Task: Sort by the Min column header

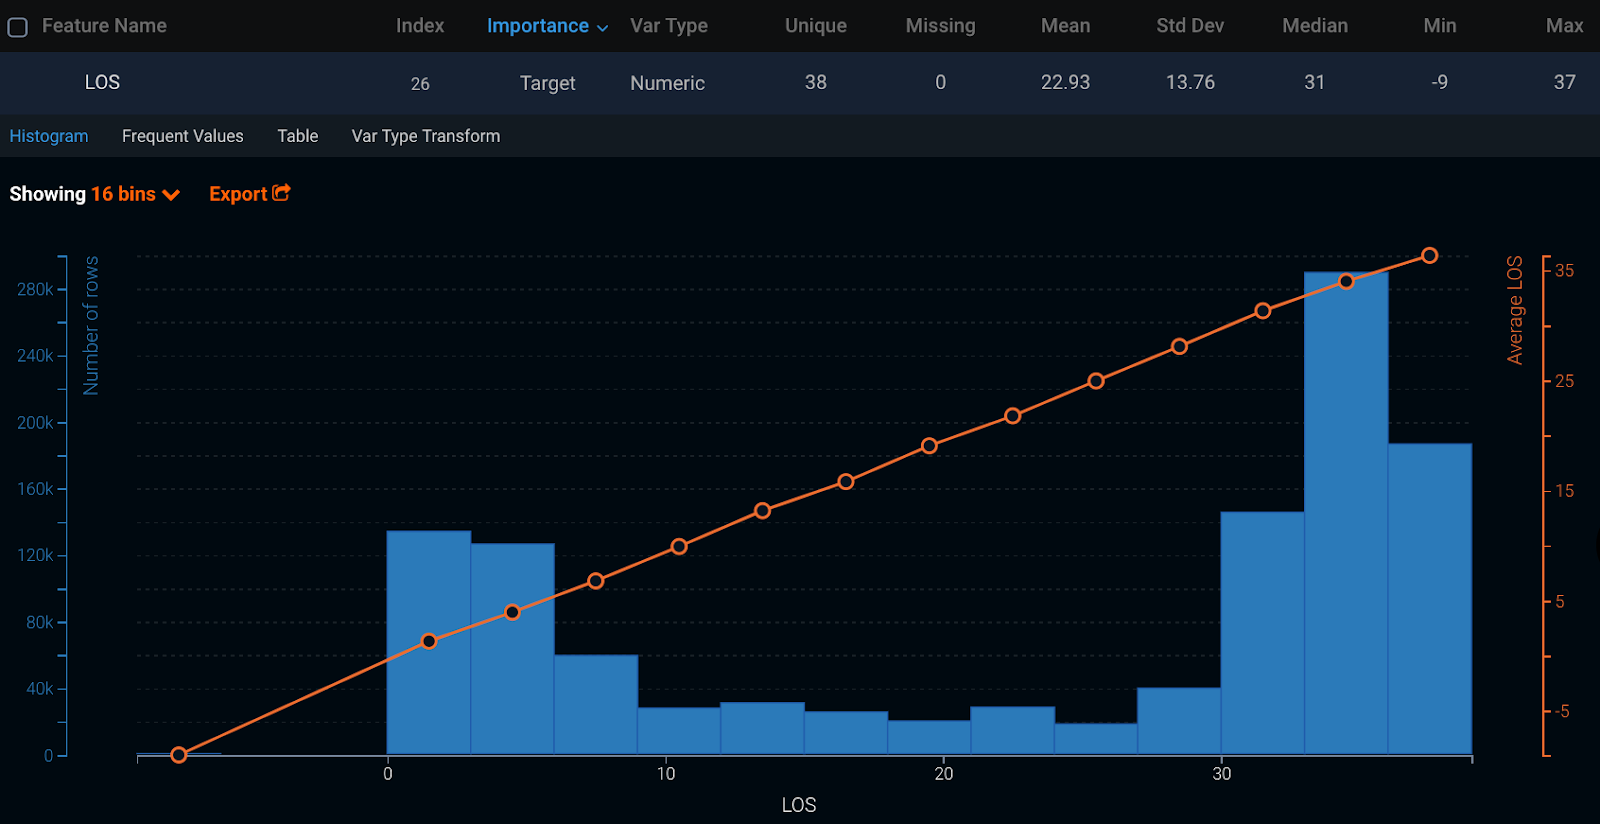Action: tap(1440, 26)
